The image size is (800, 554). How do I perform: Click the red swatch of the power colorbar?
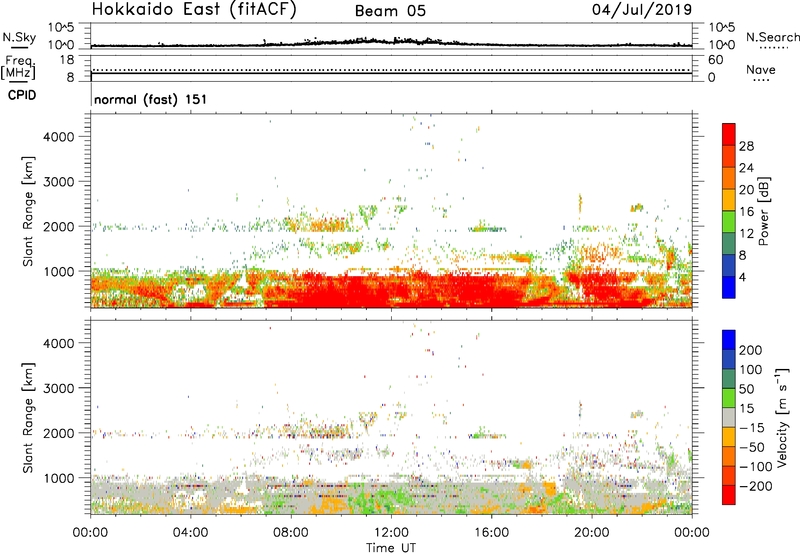(729, 134)
